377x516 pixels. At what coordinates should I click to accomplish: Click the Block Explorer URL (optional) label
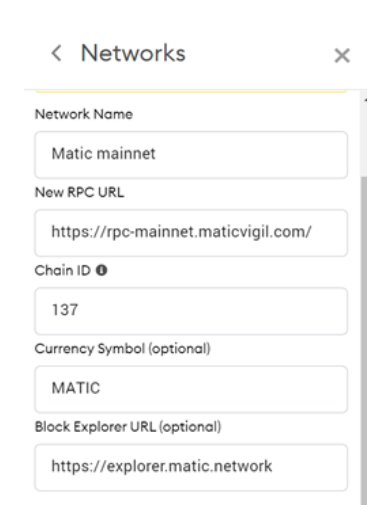[128, 427]
